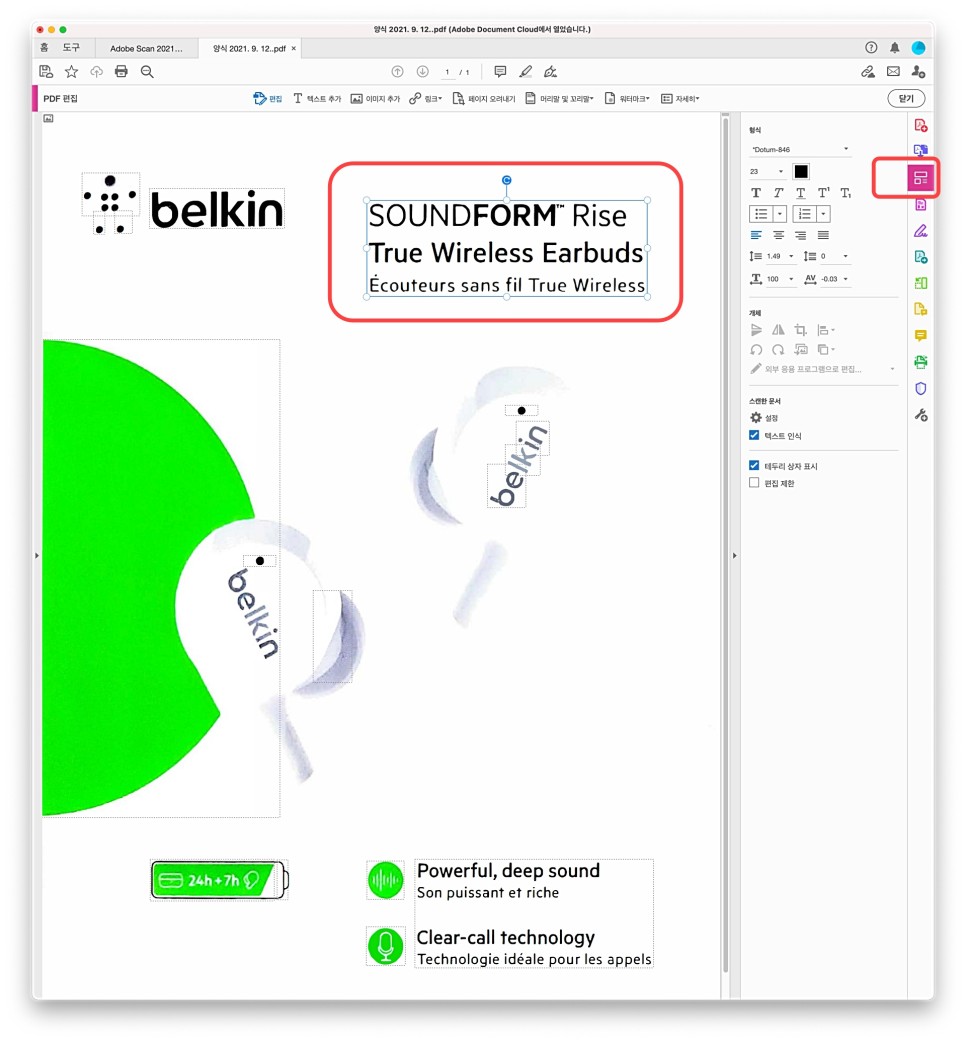The image size is (966, 1042).
Task: Toggle the 테두리 상자 표시 checkbox
Action: (x=753, y=465)
